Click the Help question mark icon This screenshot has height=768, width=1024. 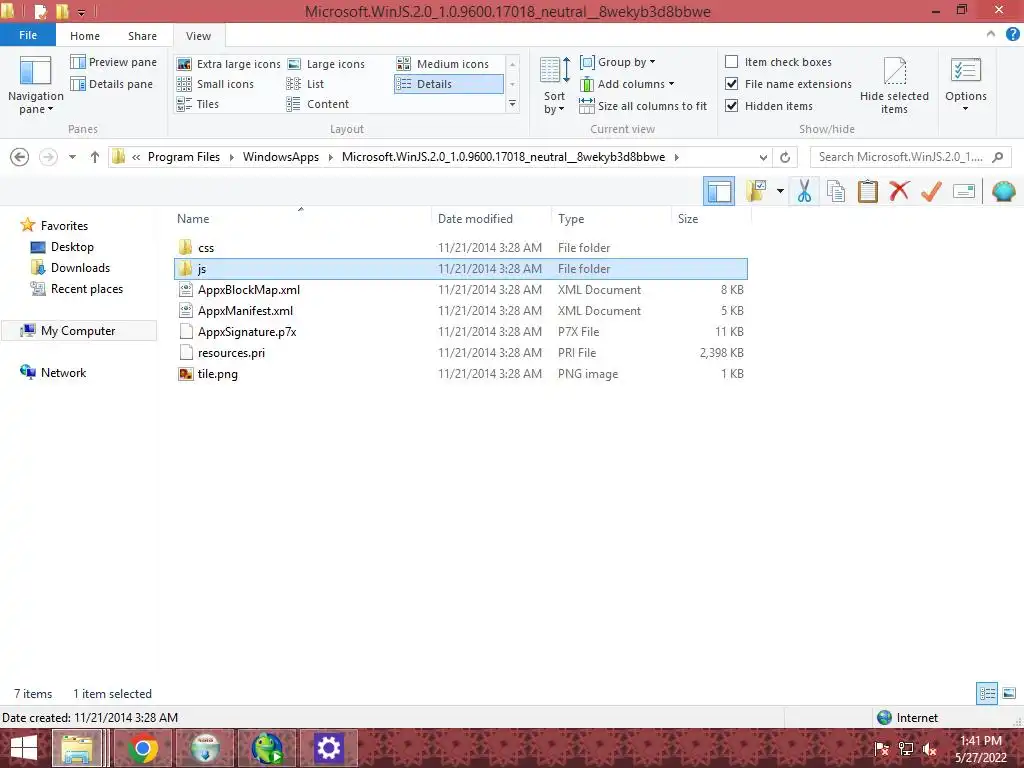(1012, 34)
